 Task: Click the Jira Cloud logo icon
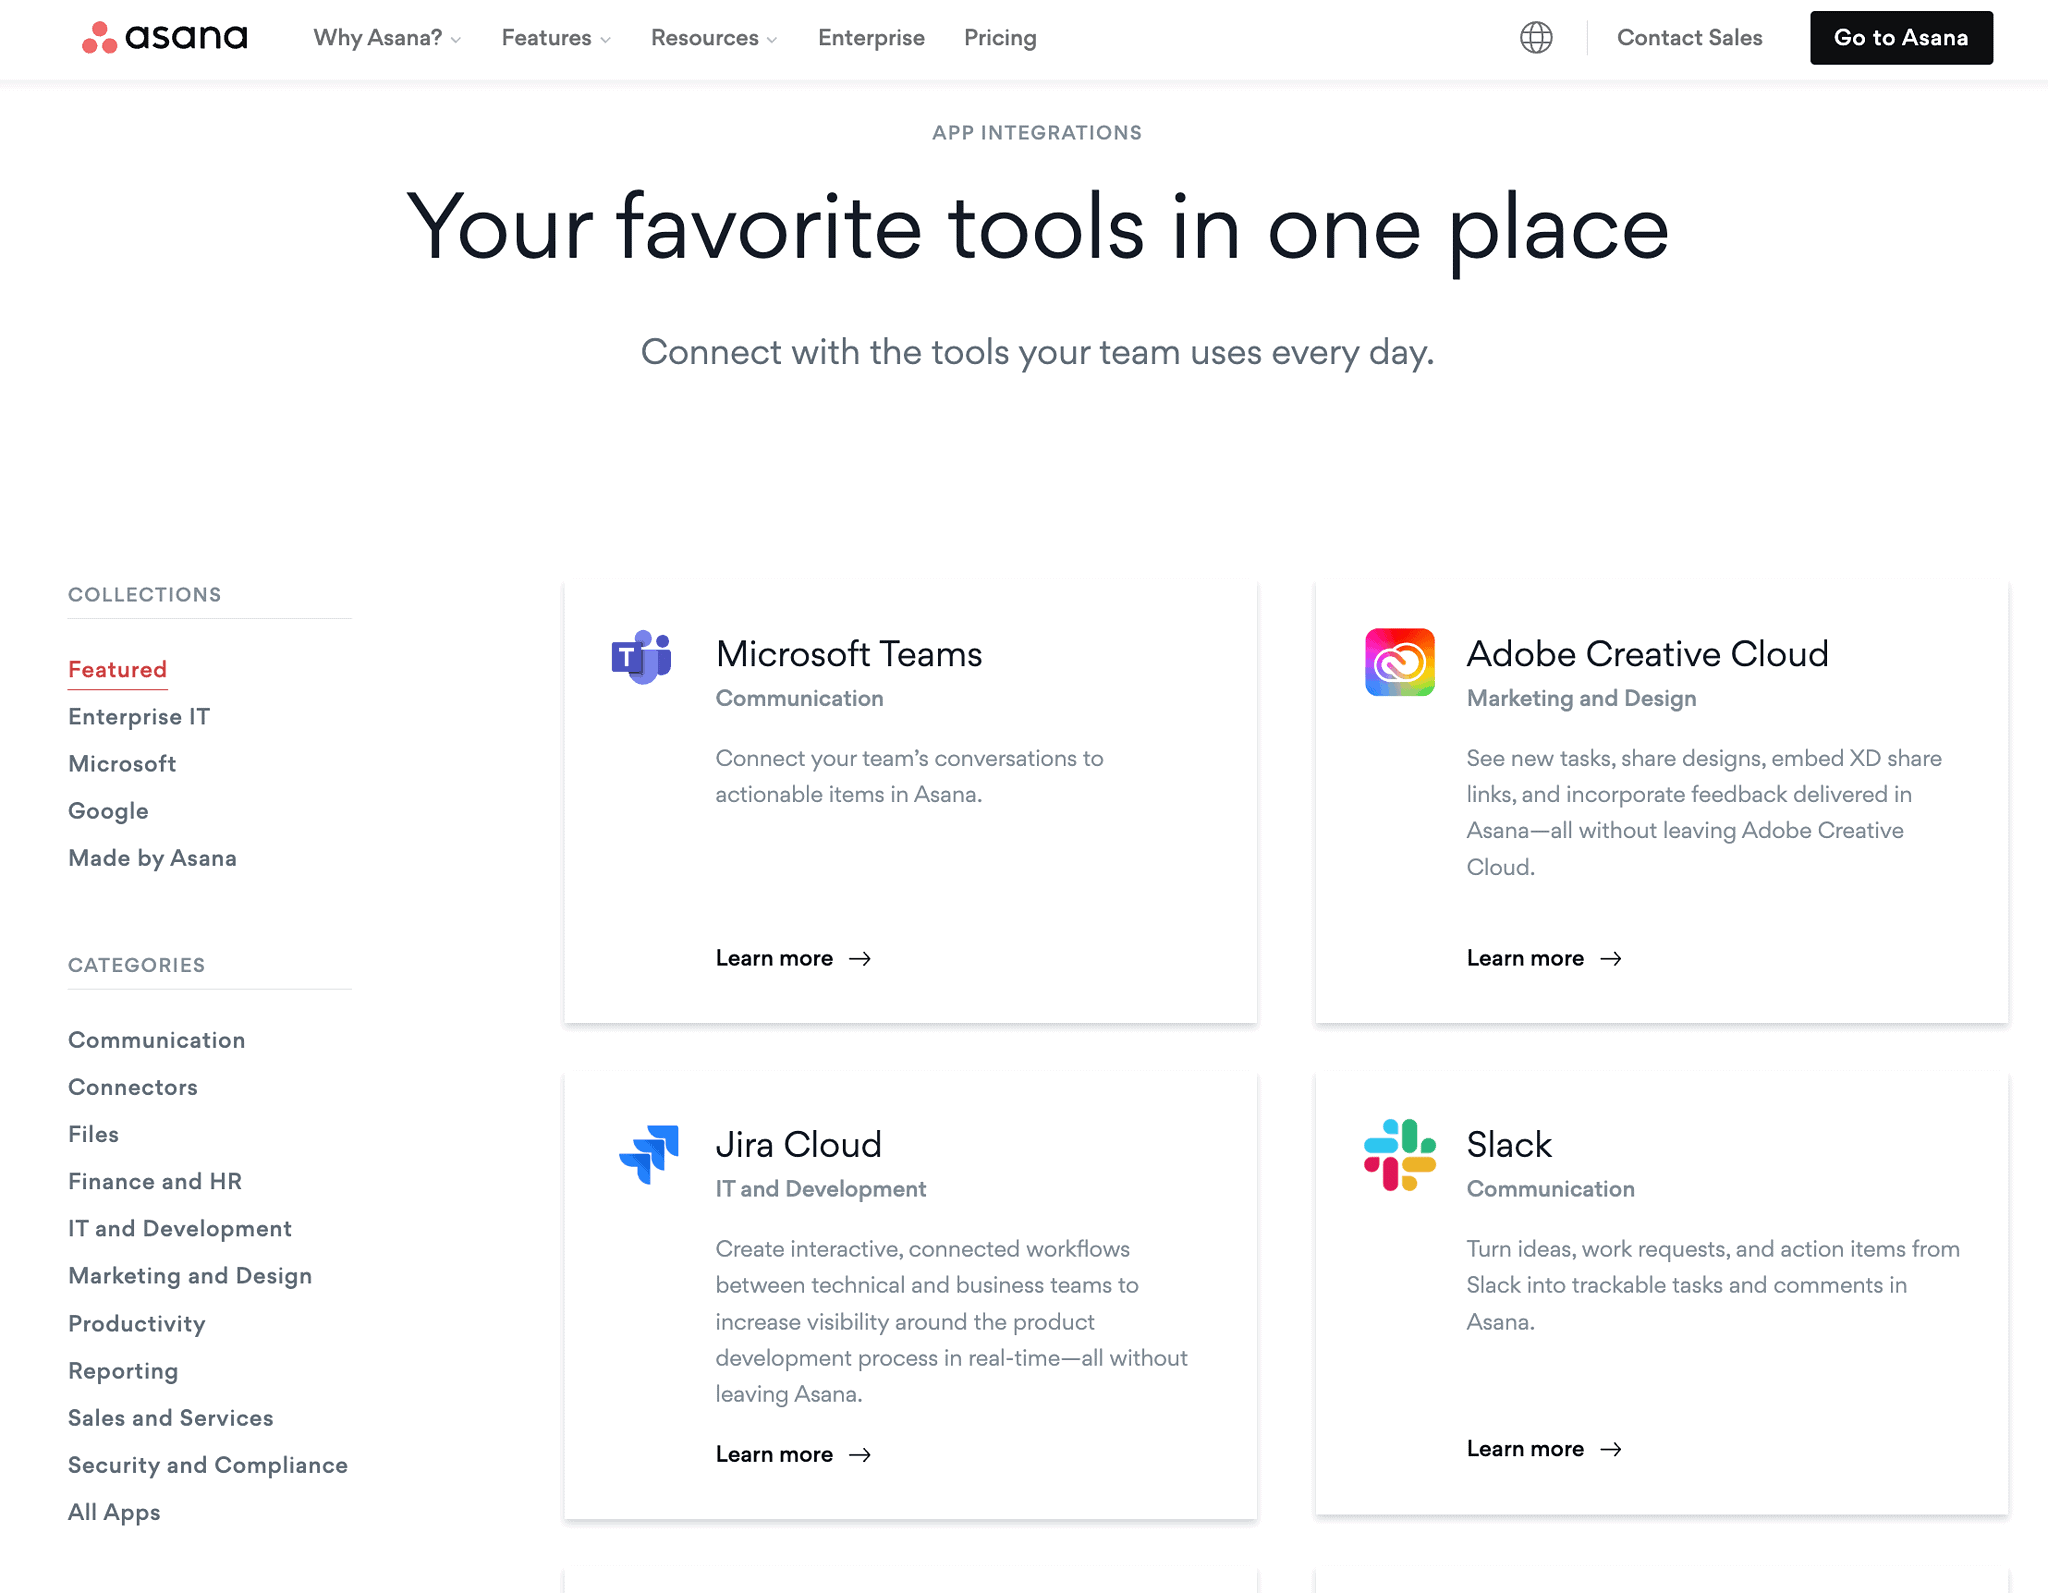(649, 1154)
